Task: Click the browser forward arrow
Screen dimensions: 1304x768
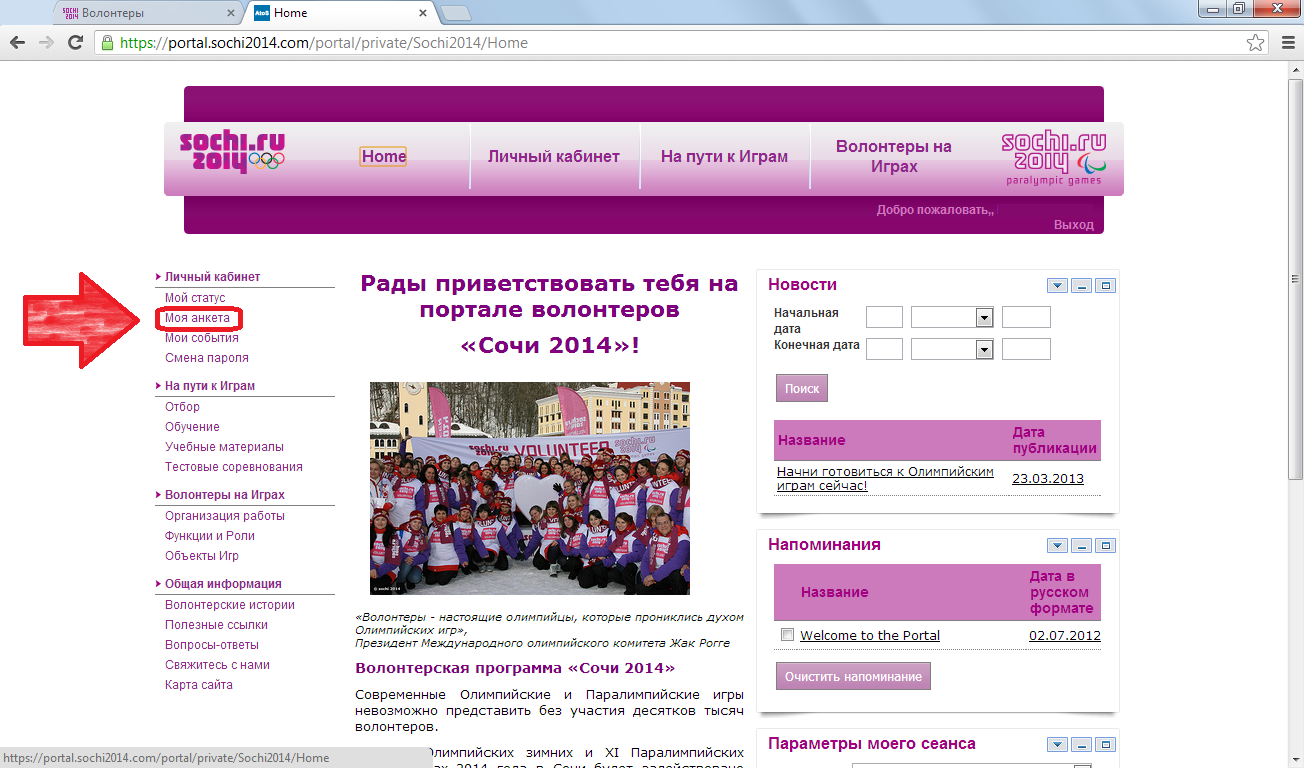Action: pyautogui.click(x=46, y=42)
